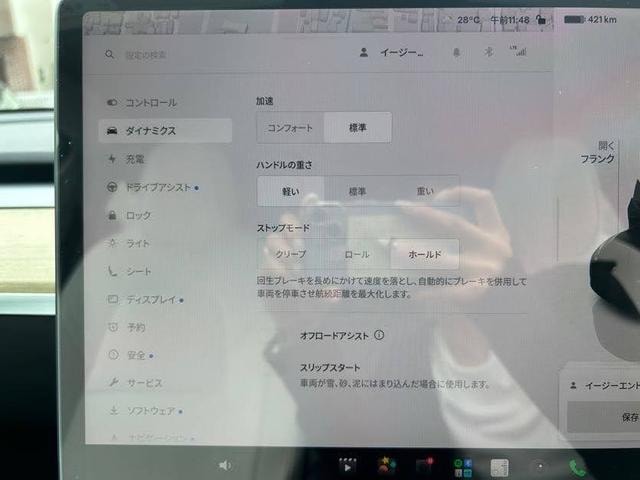Click the 421 km range text

tap(602, 19)
